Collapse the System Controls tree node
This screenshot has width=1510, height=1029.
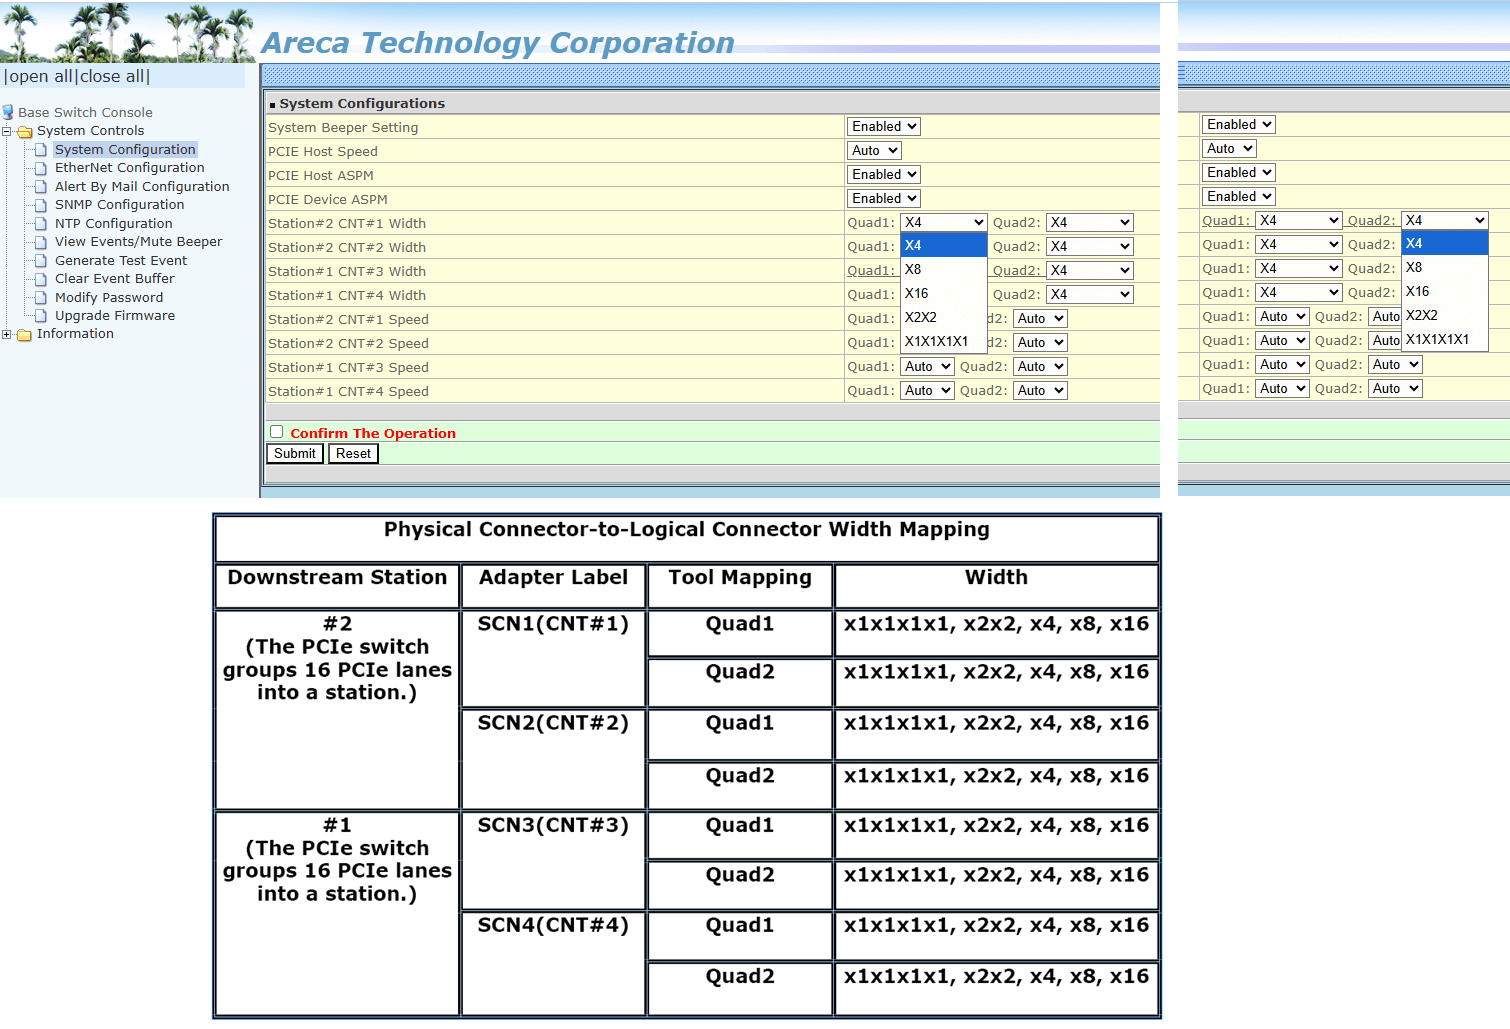pos(7,131)
